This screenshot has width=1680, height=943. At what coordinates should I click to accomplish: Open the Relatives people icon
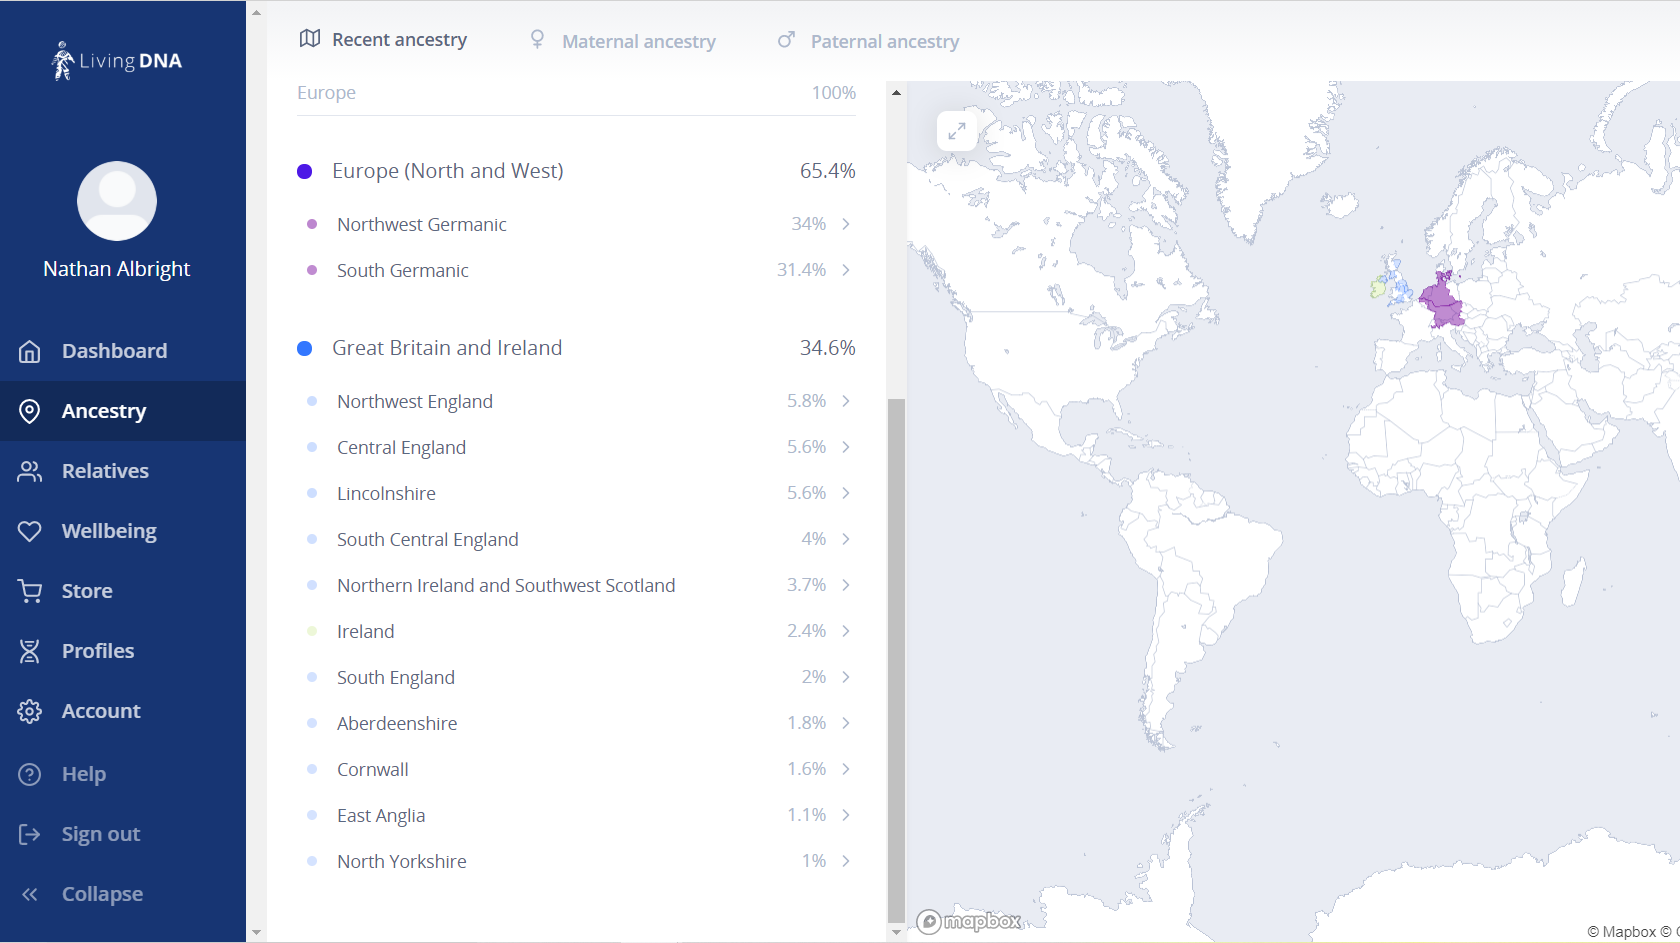(x=30, y=471)
